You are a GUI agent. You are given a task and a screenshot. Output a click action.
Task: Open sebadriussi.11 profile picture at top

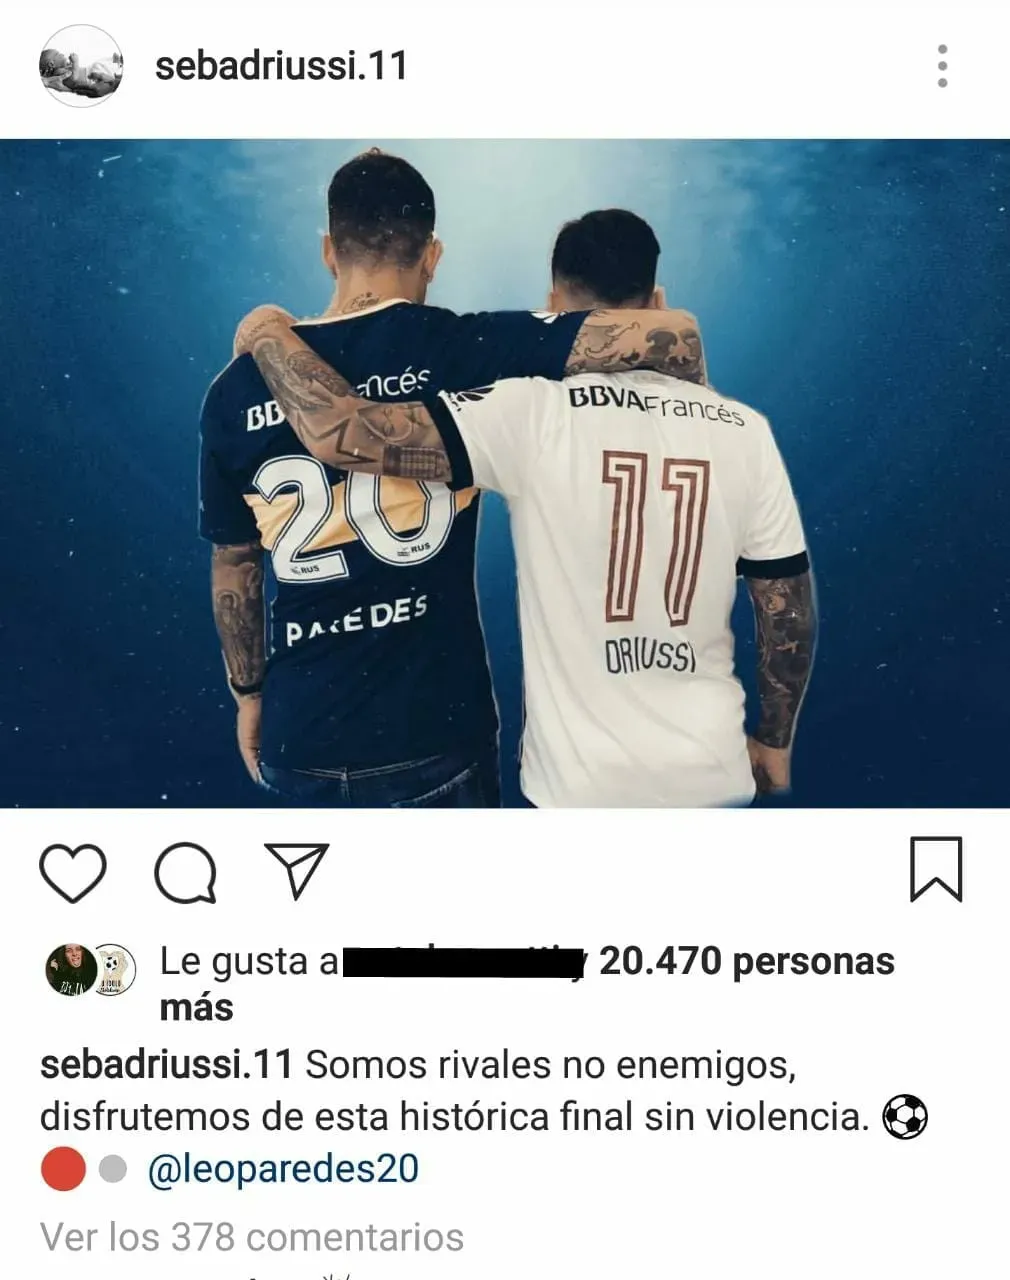[x=81, y=67]
